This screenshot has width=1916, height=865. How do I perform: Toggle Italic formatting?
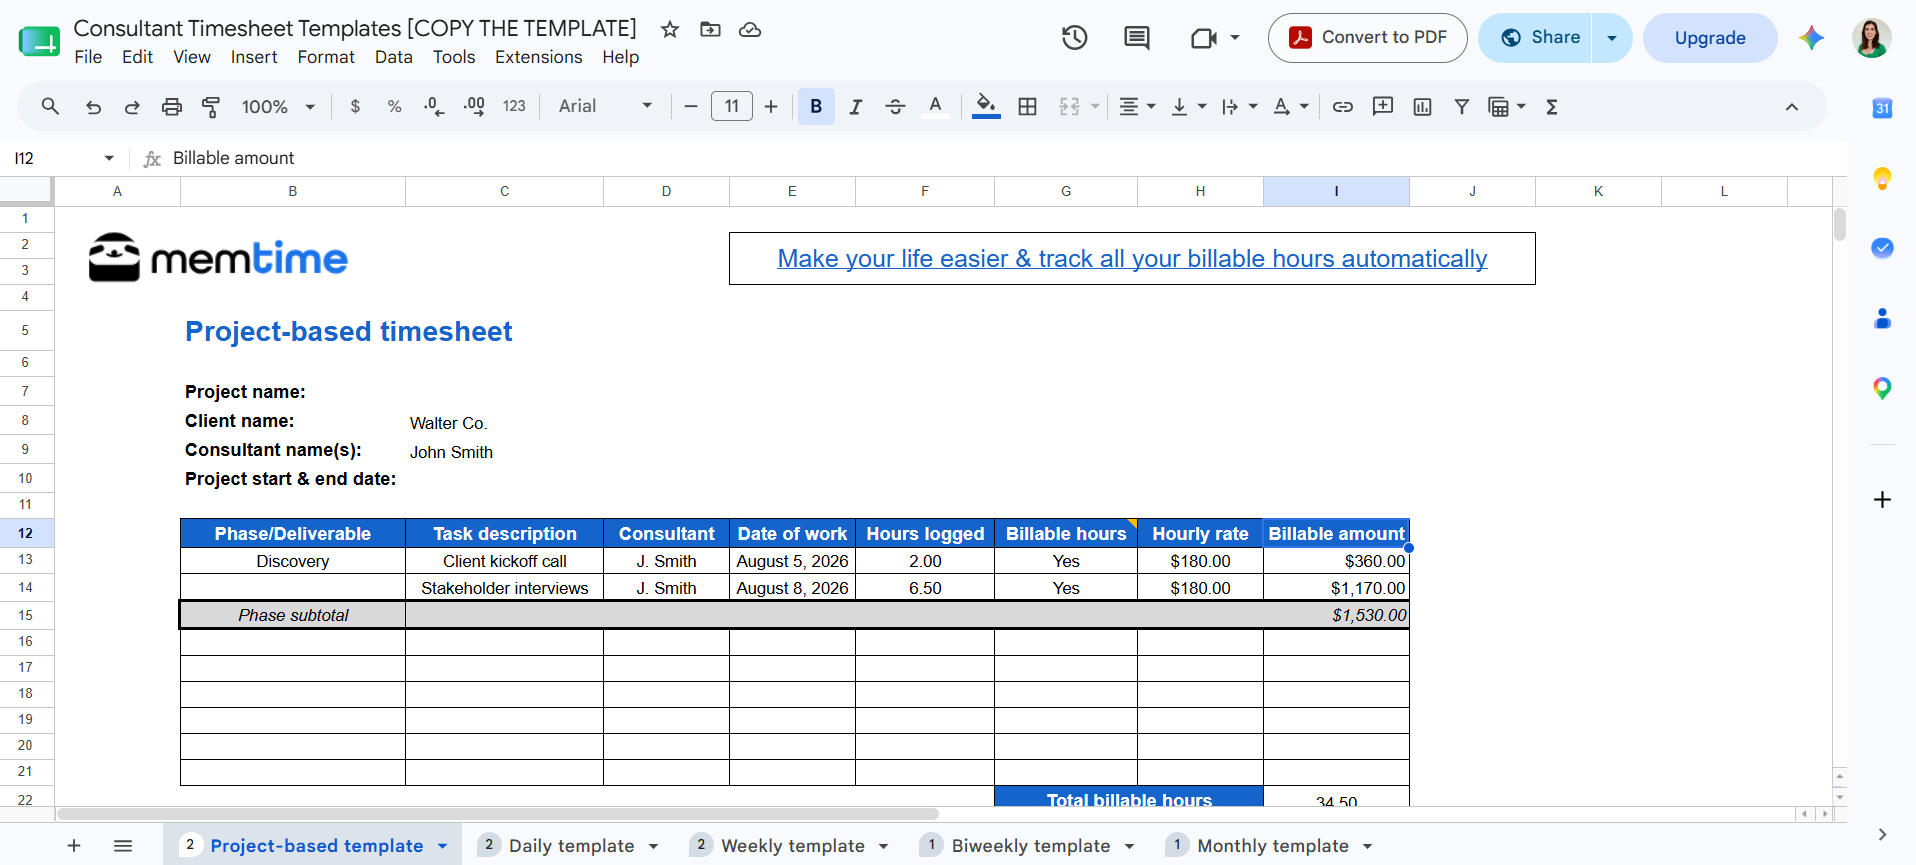(x=856, y=106)
